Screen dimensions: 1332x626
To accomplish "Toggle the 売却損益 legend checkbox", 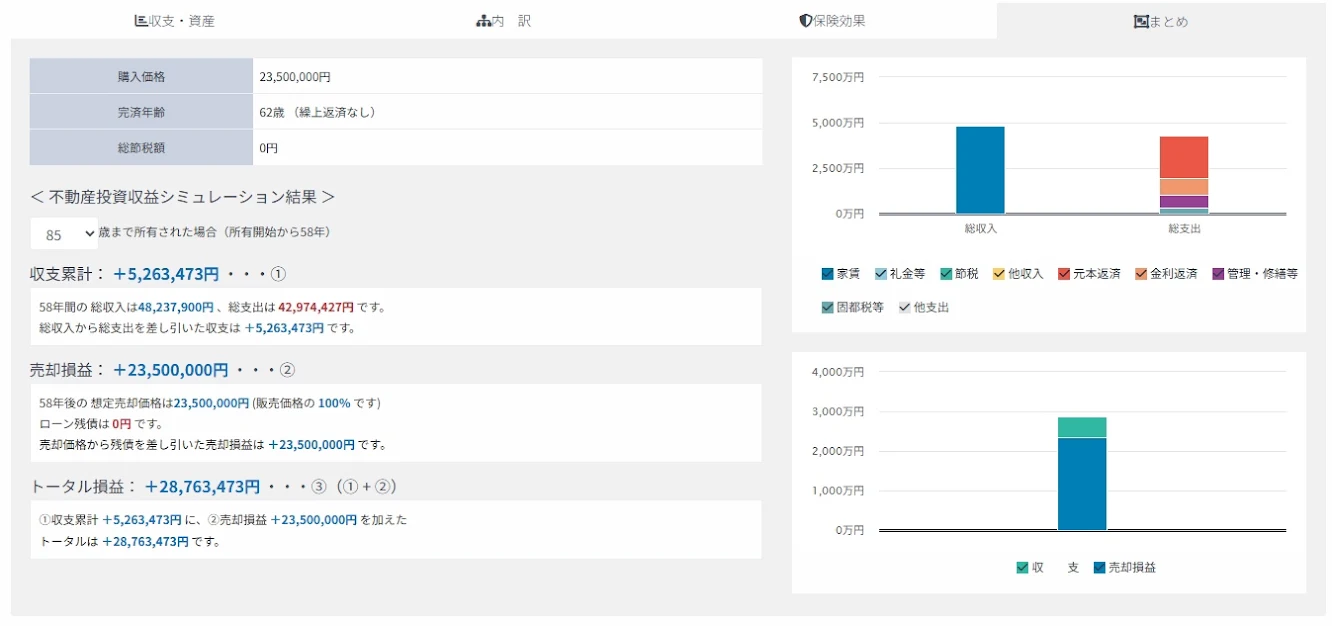I will (x=1099, y=568).
